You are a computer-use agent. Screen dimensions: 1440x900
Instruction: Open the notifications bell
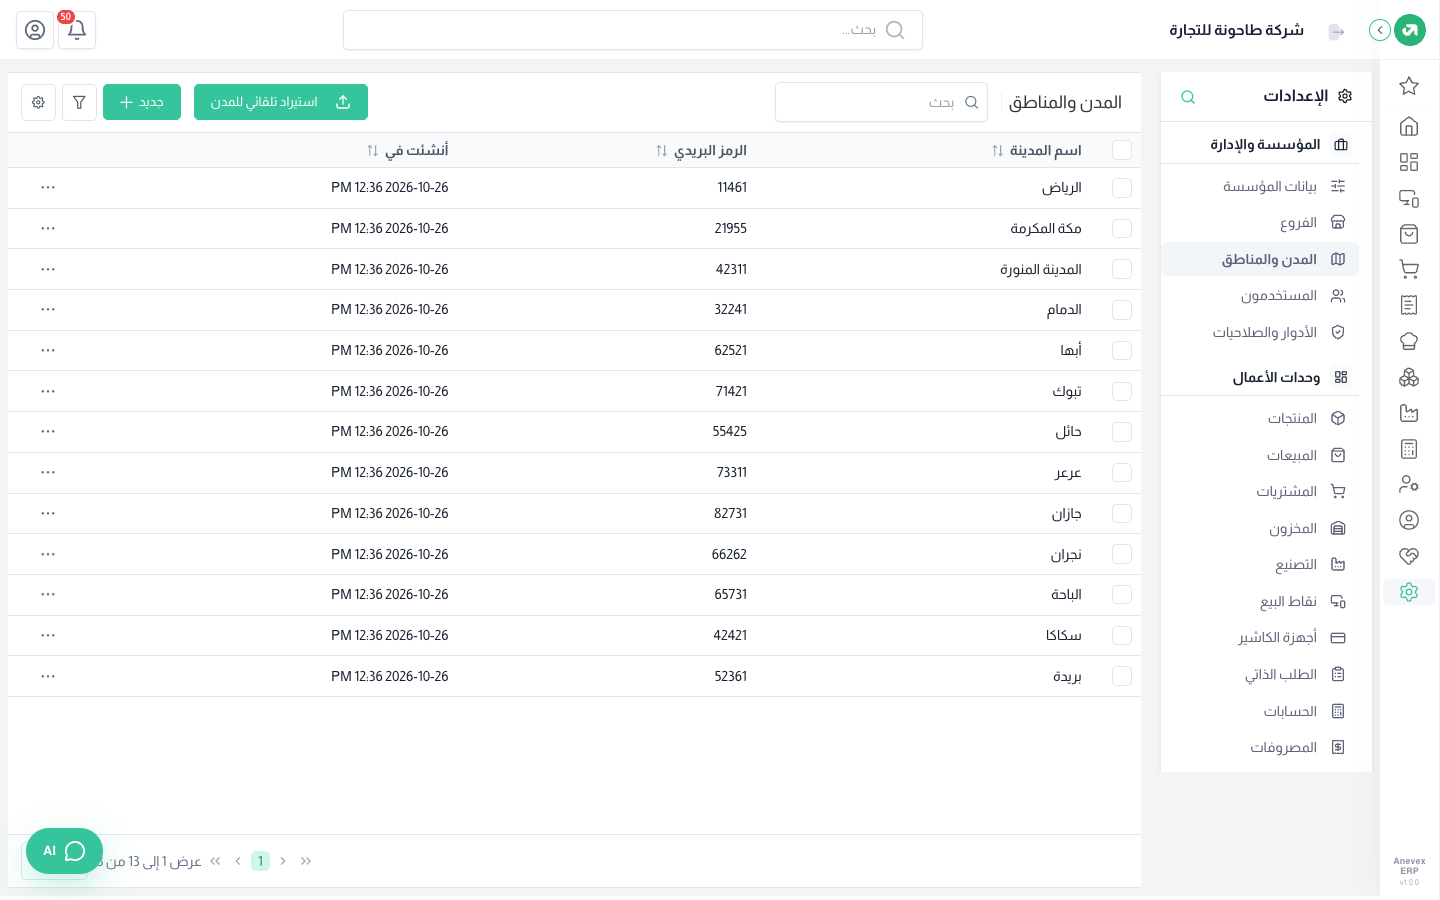pos(77,30)
